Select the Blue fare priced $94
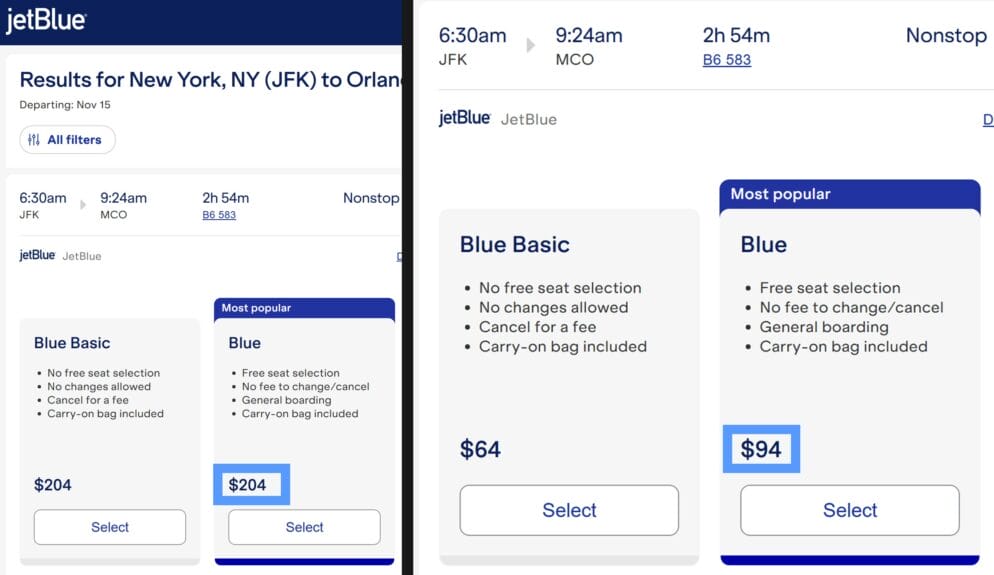Screen dimensions: 994x575 (x=850, y=510)
